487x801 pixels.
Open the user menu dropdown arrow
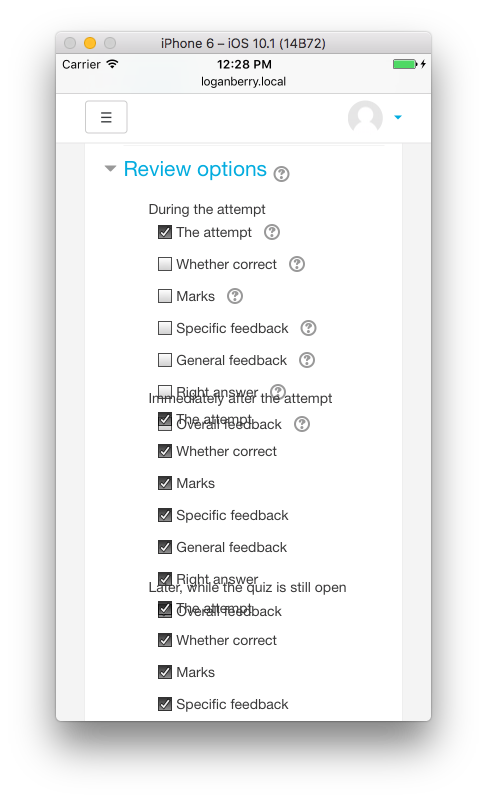pyautogui.click(x=398, y=117)
